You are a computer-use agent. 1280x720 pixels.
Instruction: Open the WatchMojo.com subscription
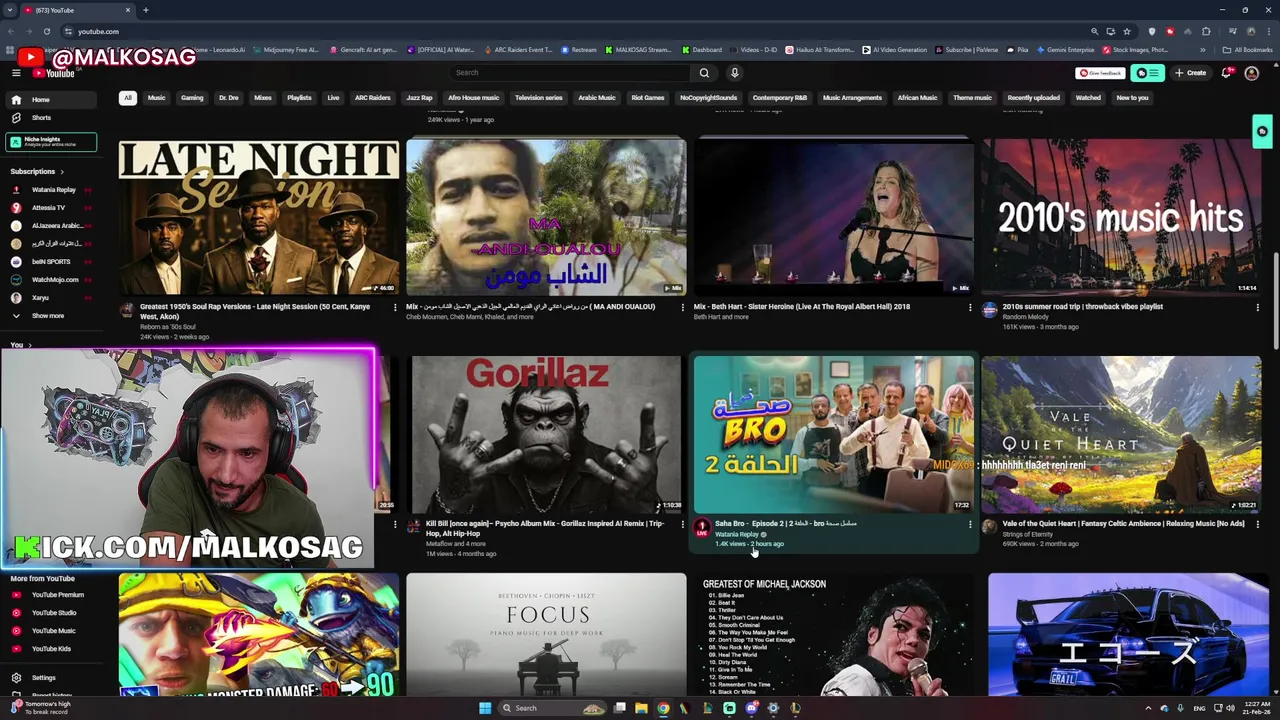click(x=50, y=280)
